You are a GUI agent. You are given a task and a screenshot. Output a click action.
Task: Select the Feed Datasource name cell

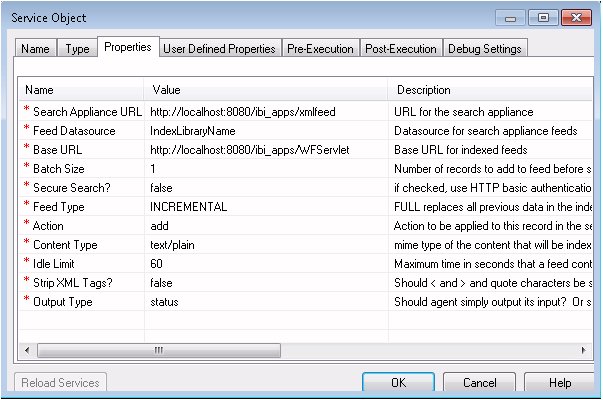point(82,131)
